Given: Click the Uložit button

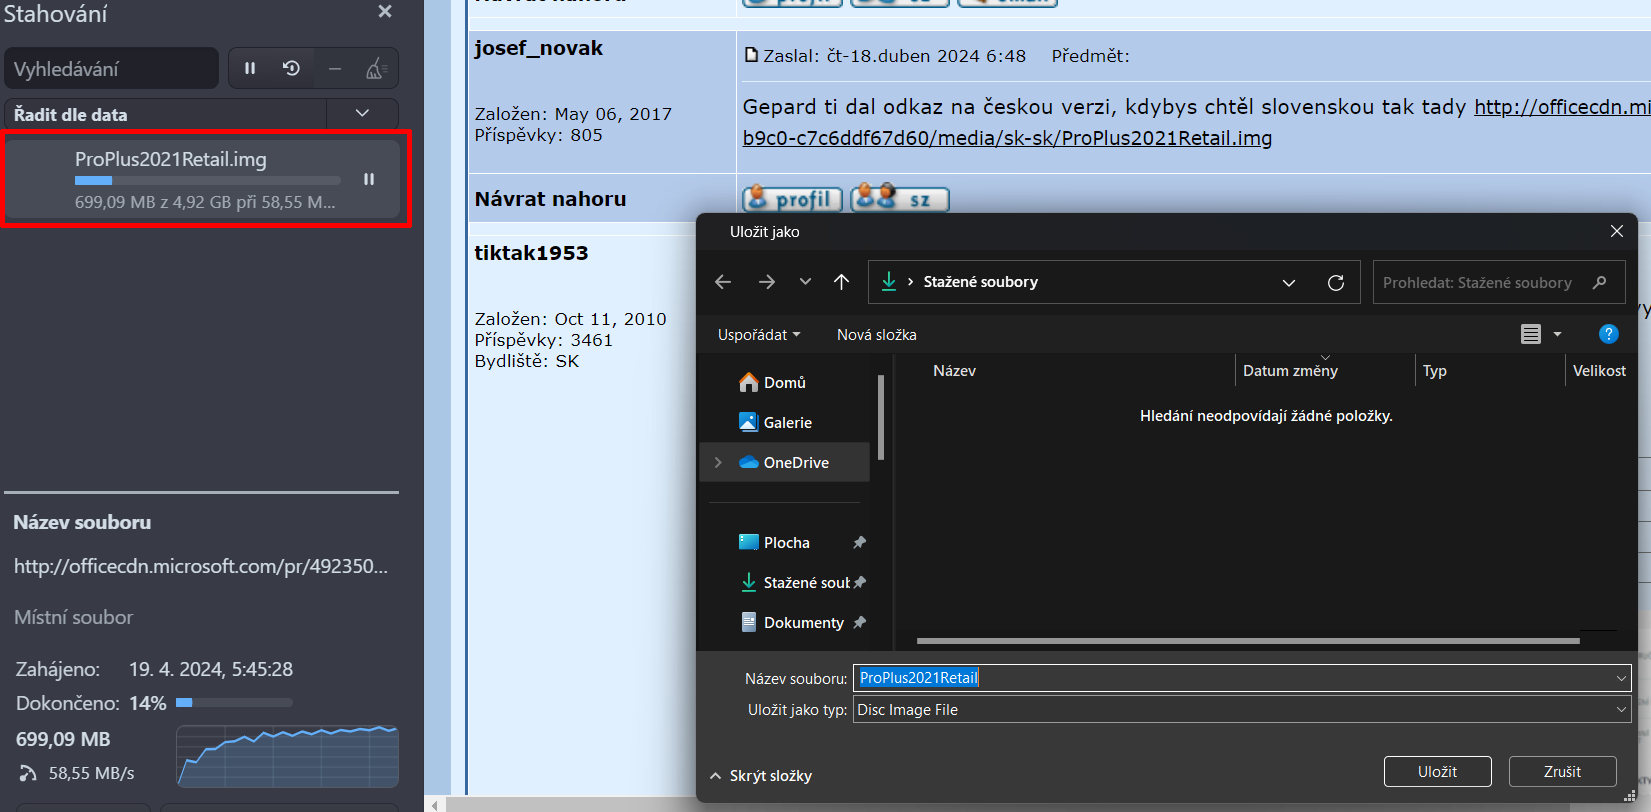Looking at the screenshot, I should [1437, 772].
